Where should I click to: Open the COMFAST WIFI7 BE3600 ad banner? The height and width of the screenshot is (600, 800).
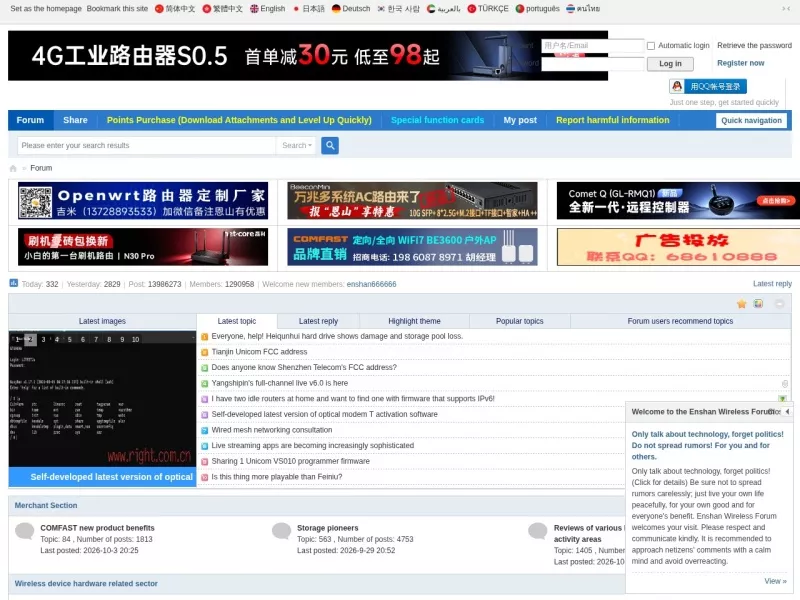point(412,247)
